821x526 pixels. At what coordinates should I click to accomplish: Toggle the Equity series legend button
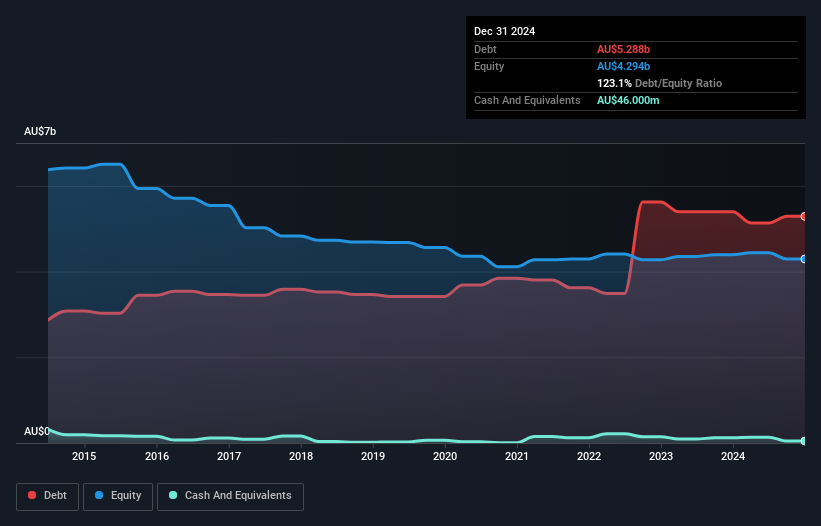(x=118, y=496)
